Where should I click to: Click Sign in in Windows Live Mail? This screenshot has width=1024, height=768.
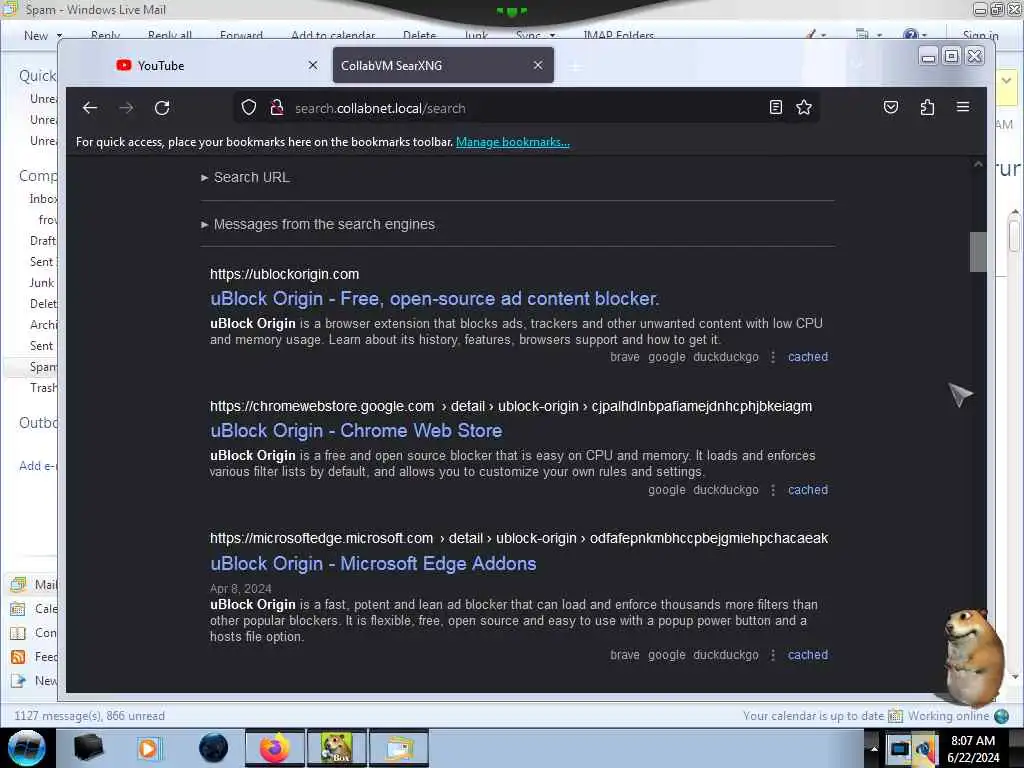click(980, 35)
